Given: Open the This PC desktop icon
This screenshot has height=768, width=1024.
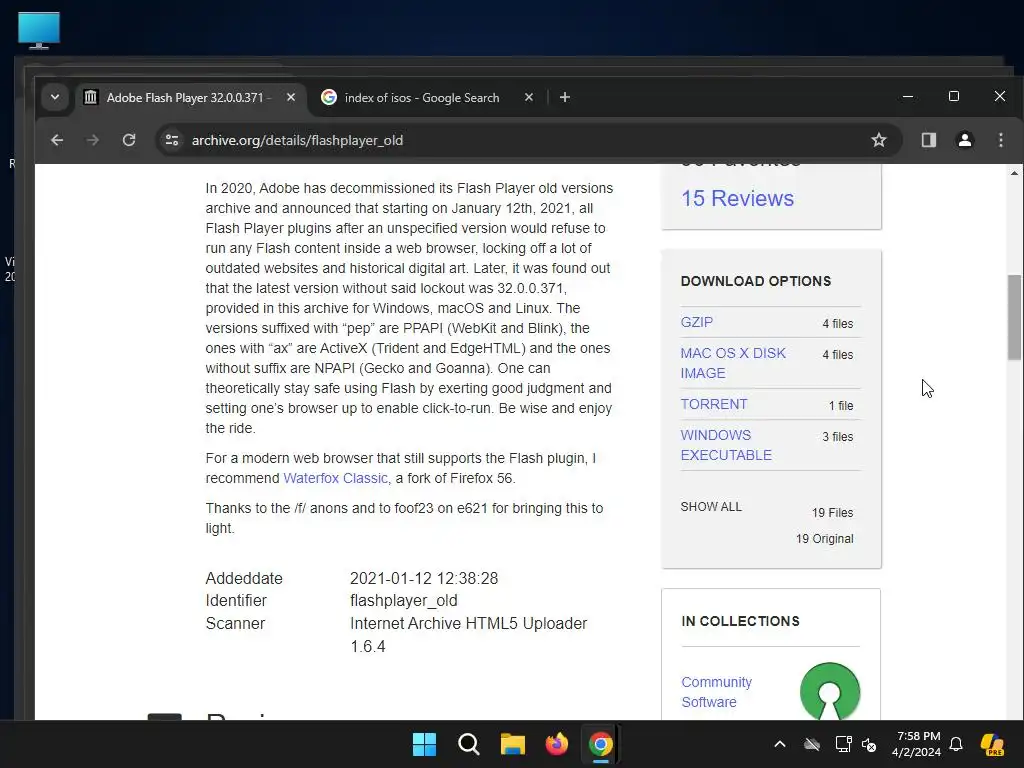Looking at the screenshot, I should [x=39, y=30].
